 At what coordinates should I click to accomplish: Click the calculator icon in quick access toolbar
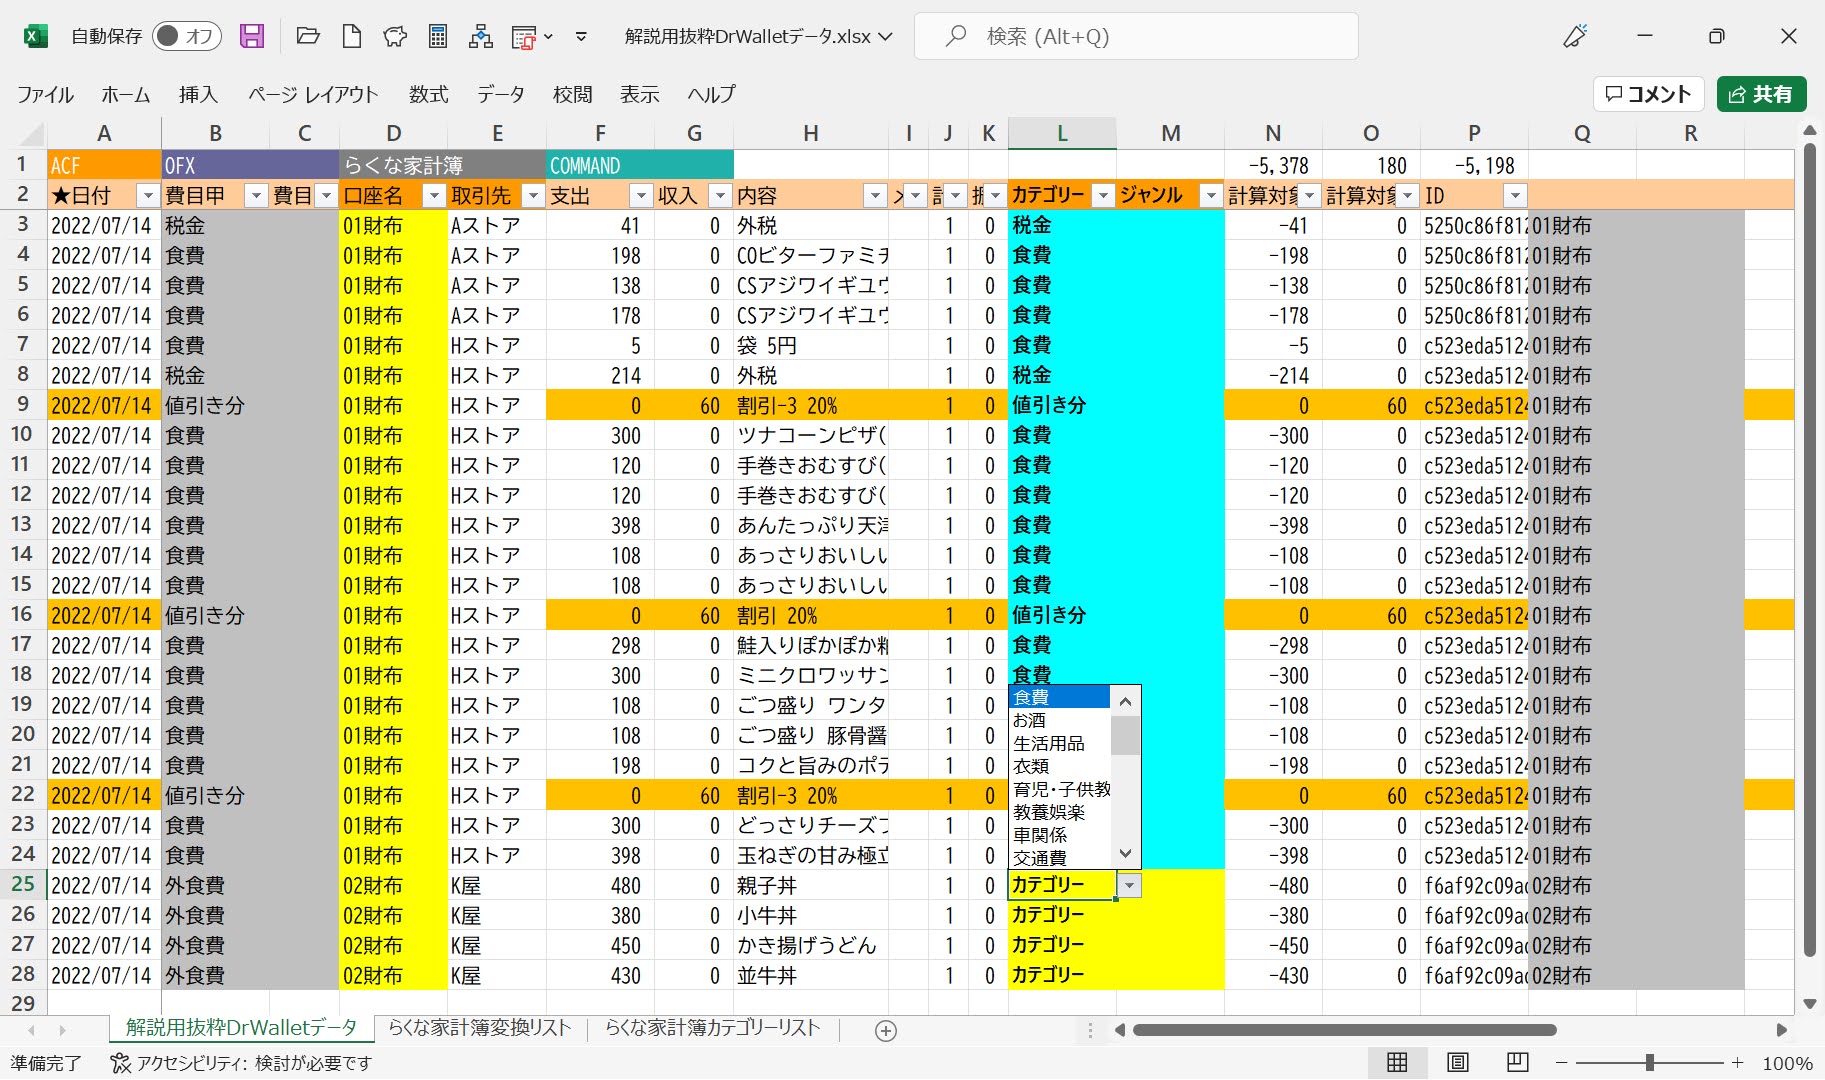coord(437,37)
